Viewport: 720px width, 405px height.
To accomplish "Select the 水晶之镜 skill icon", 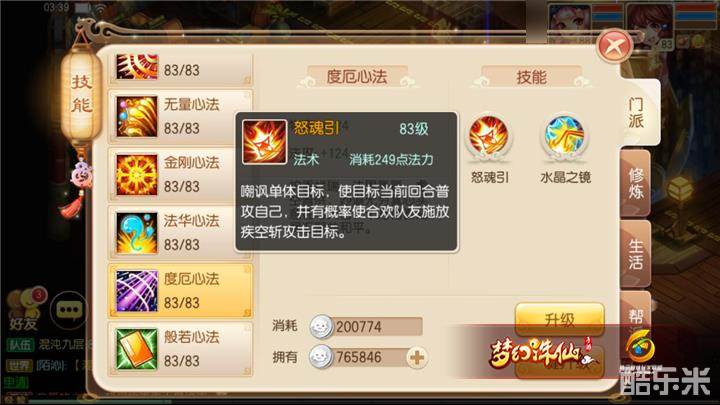I will 564,136.
